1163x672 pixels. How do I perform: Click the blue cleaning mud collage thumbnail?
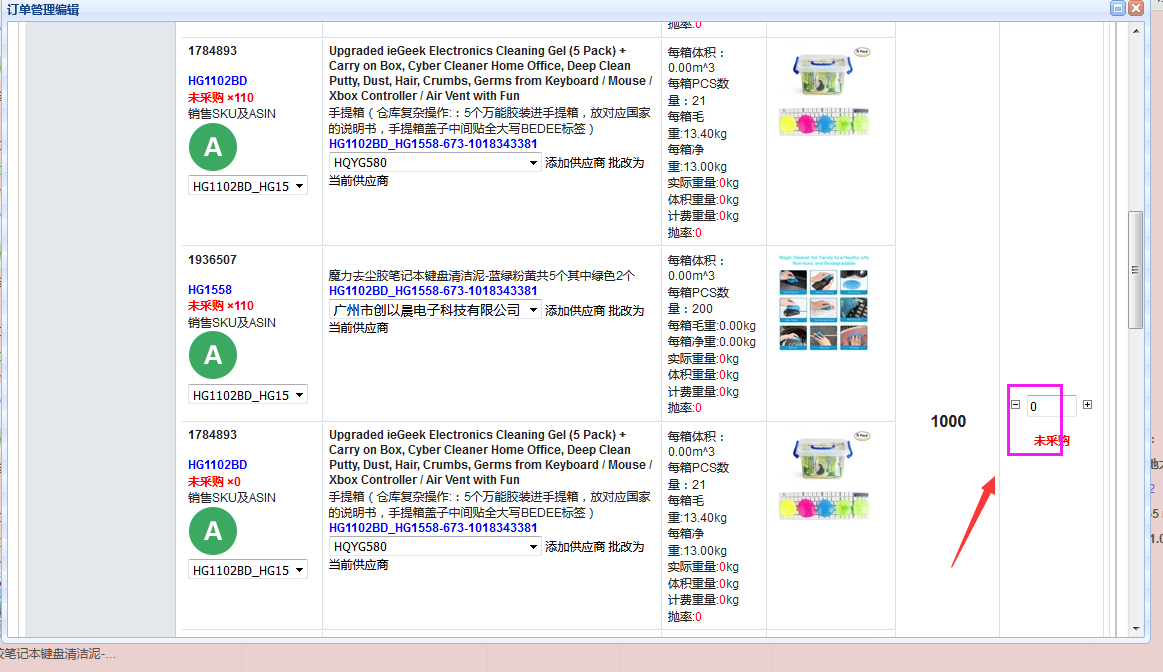[x=823, y=303]
